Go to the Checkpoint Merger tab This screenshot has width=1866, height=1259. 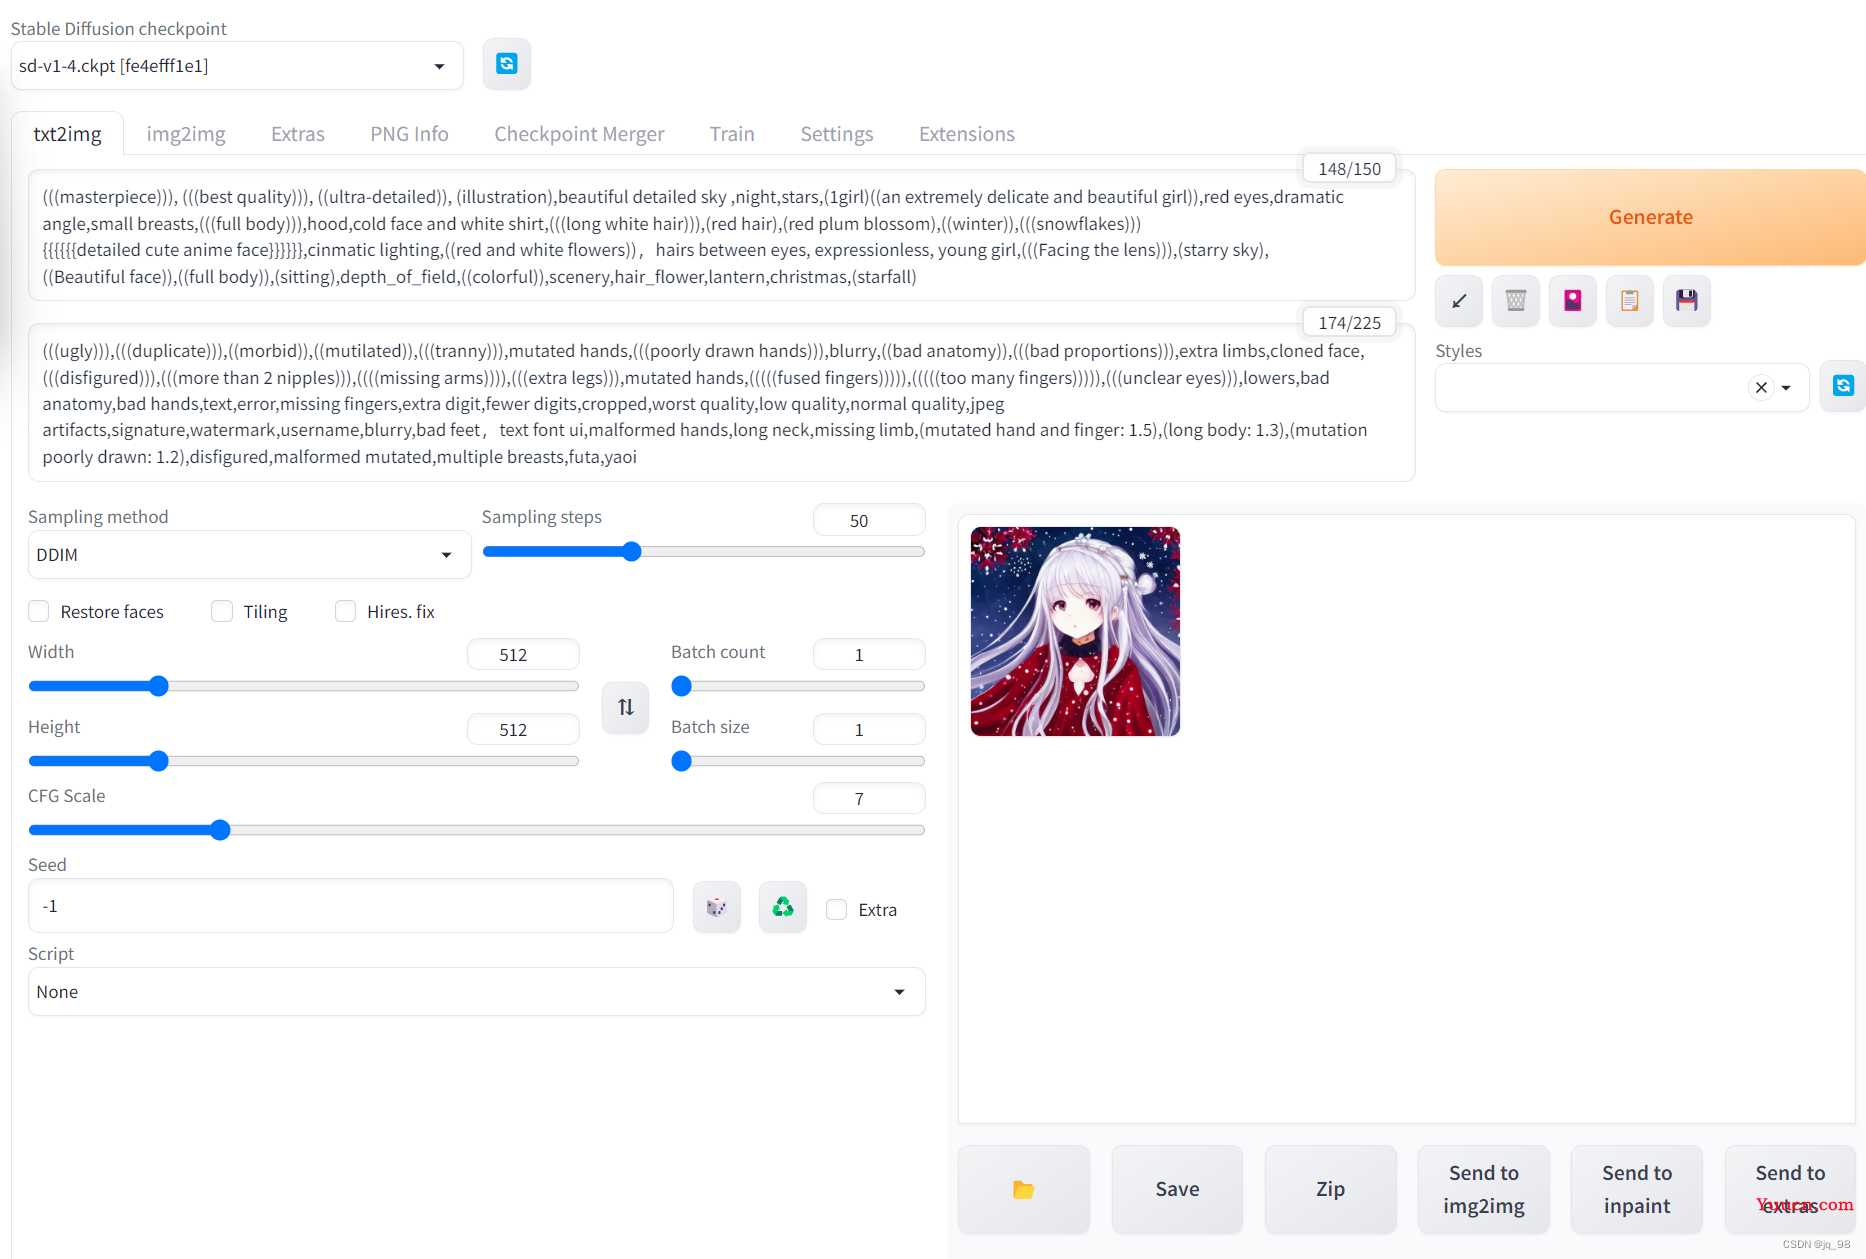[579, 134]
